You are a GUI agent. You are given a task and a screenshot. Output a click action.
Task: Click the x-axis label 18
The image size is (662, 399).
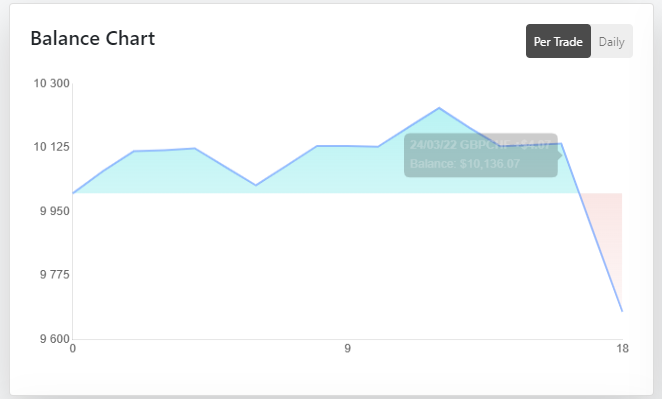(x=622, y=348)
